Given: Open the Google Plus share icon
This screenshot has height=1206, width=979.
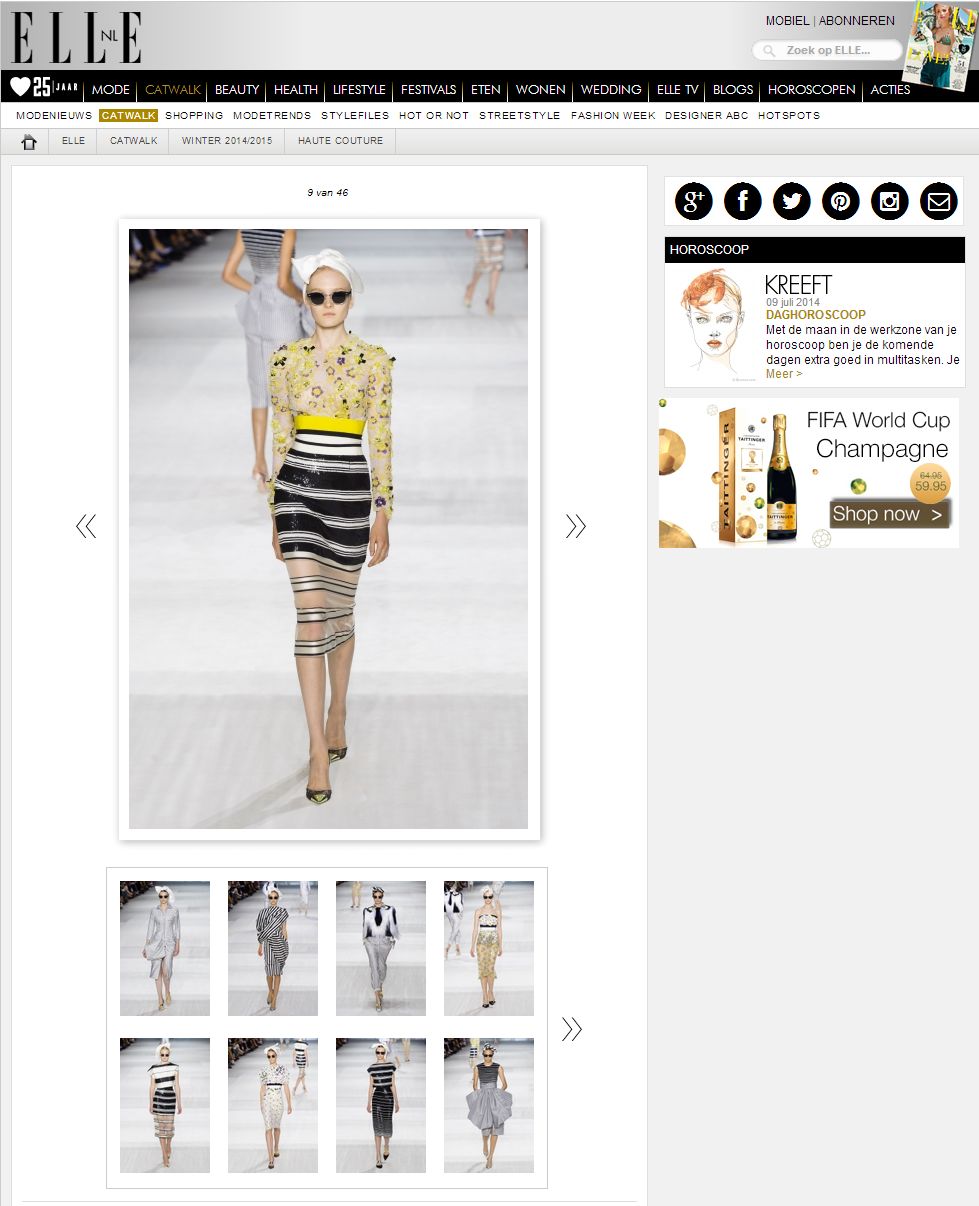Looking at the screenshot, I should pos(693,202).
